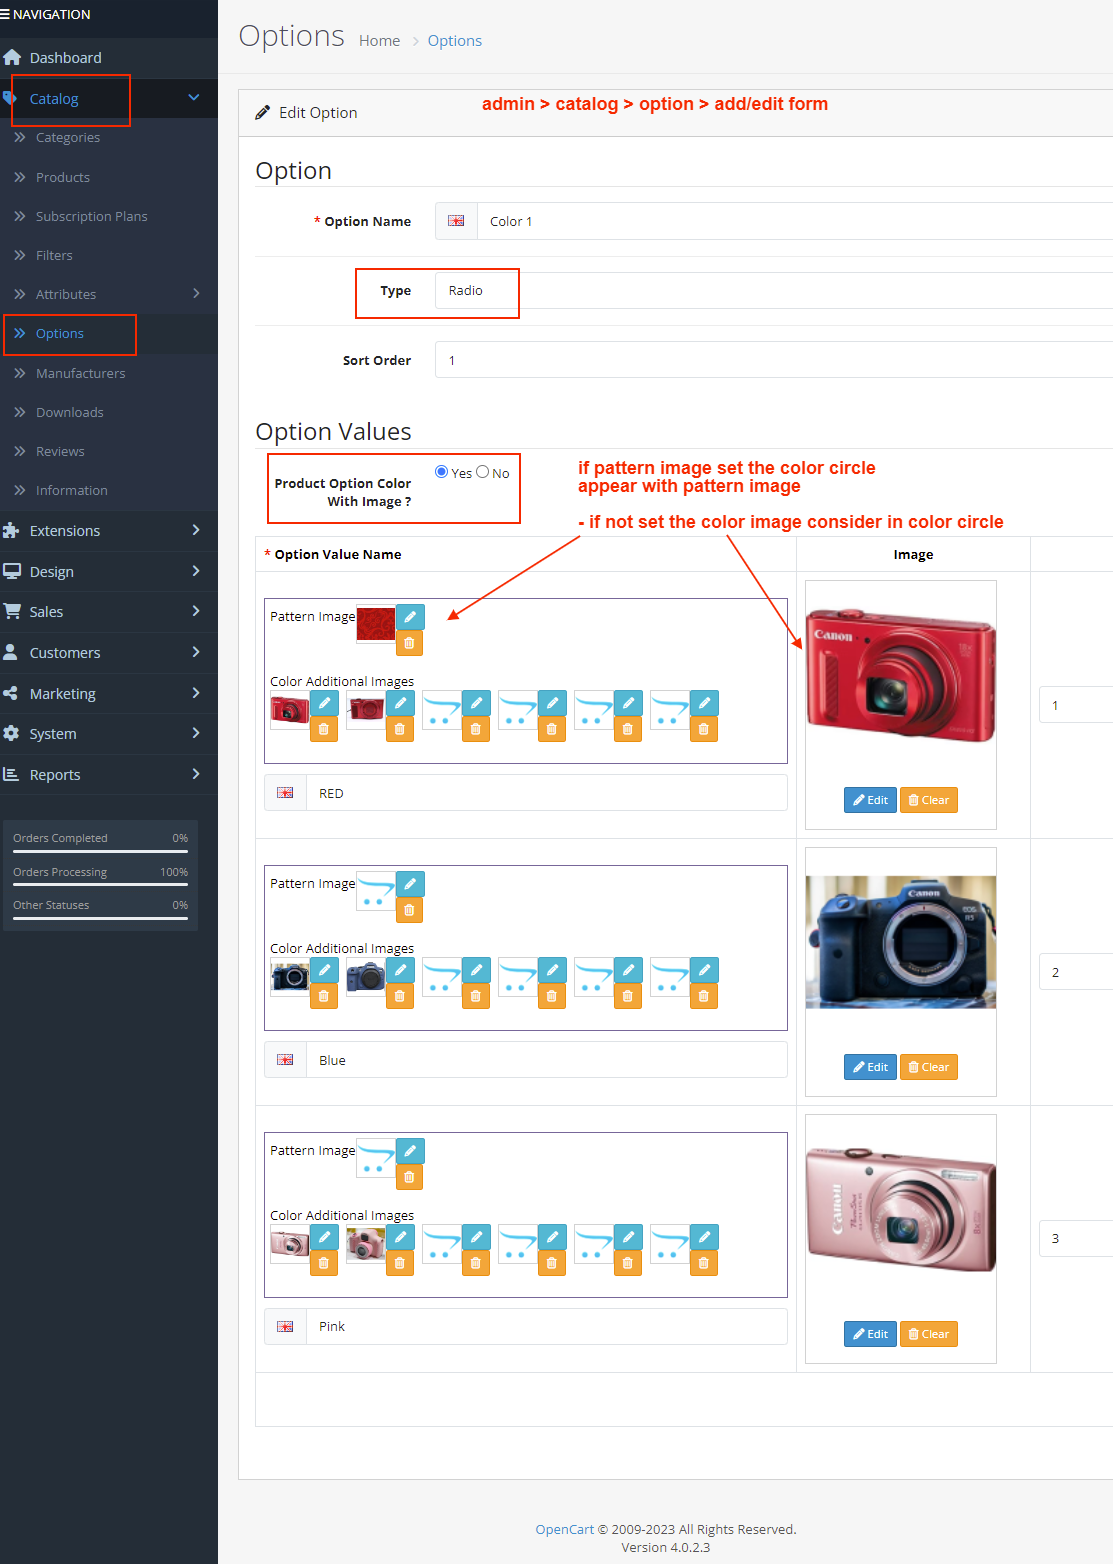
Task: Open Products in the Catalog menu
Action: pyautogui.click(x=63, y=177)
